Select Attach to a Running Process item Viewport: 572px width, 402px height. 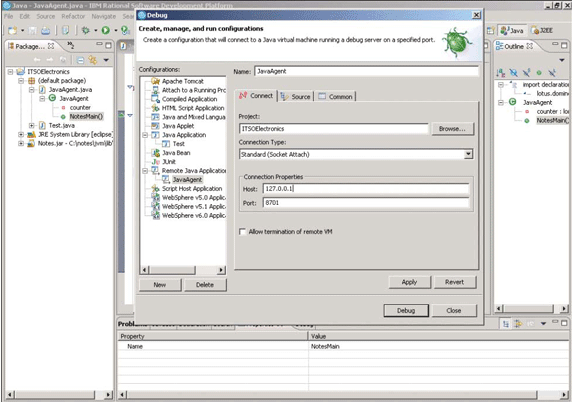point(194,90)
